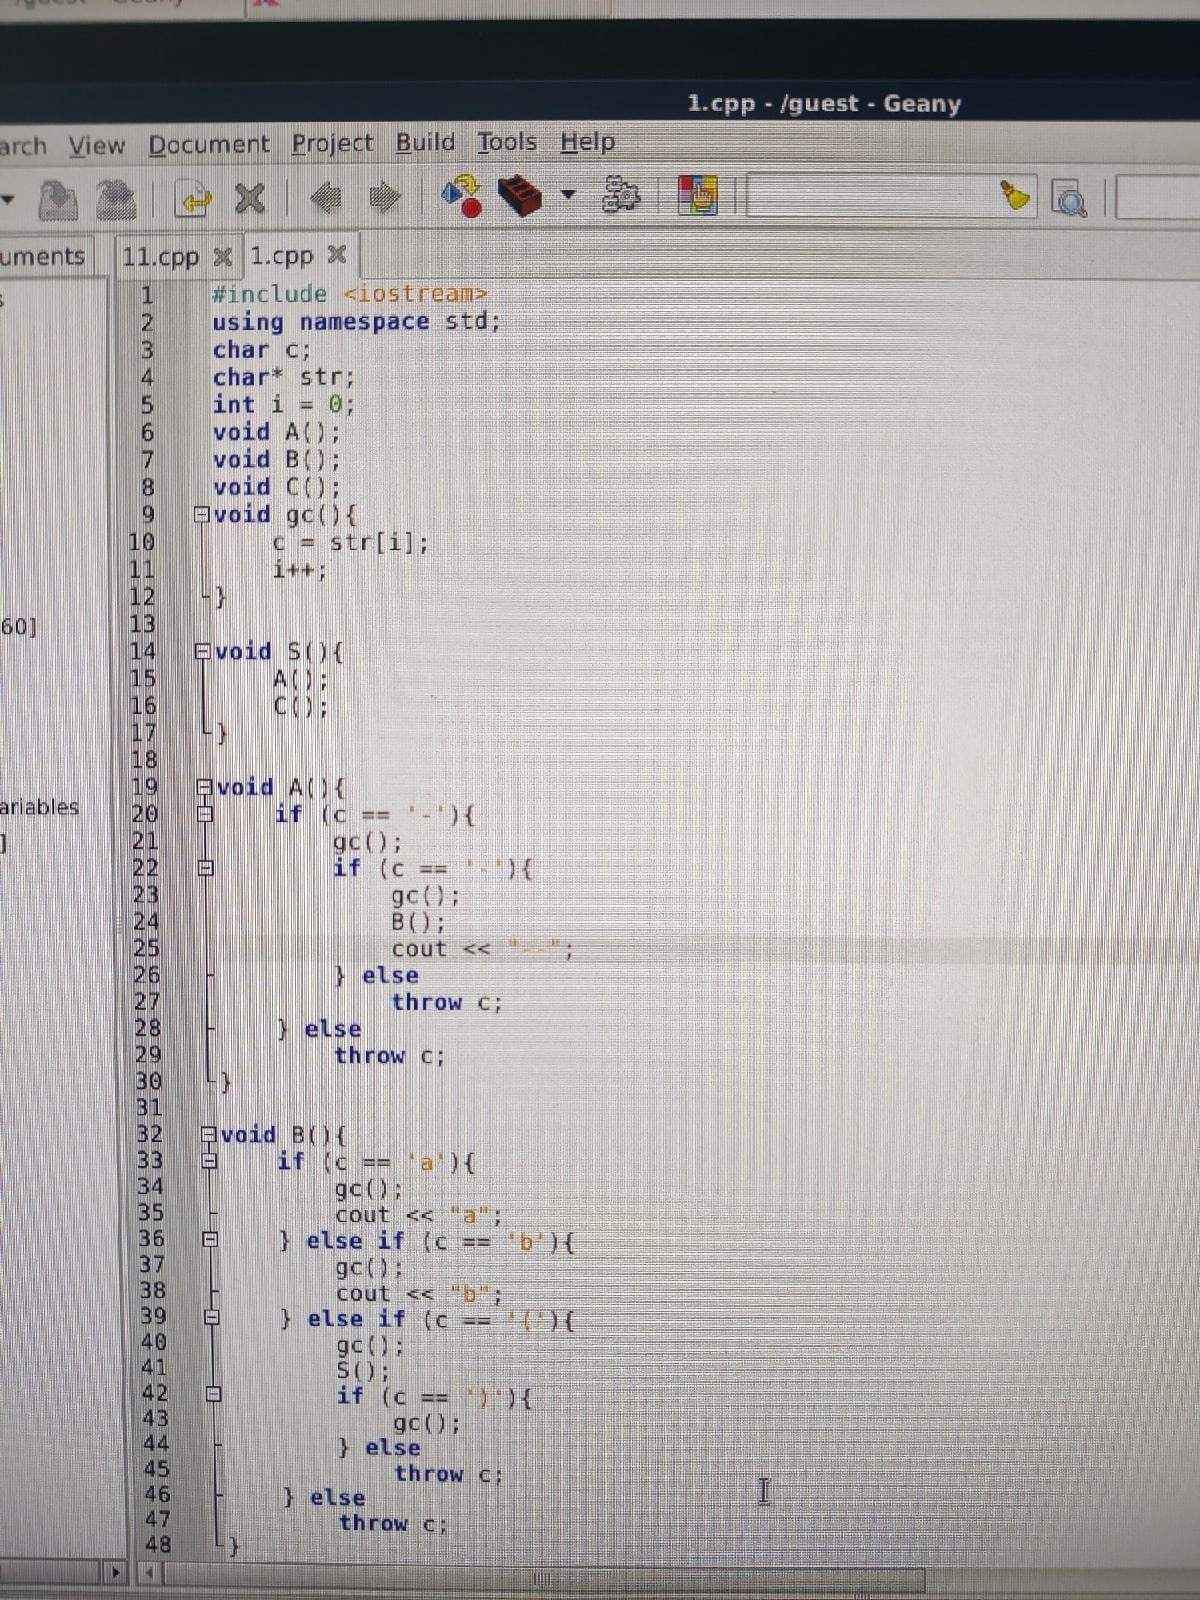Collapse the fold on line 22
This screenshot has width=1200, height=1600.
pos(205,868)
